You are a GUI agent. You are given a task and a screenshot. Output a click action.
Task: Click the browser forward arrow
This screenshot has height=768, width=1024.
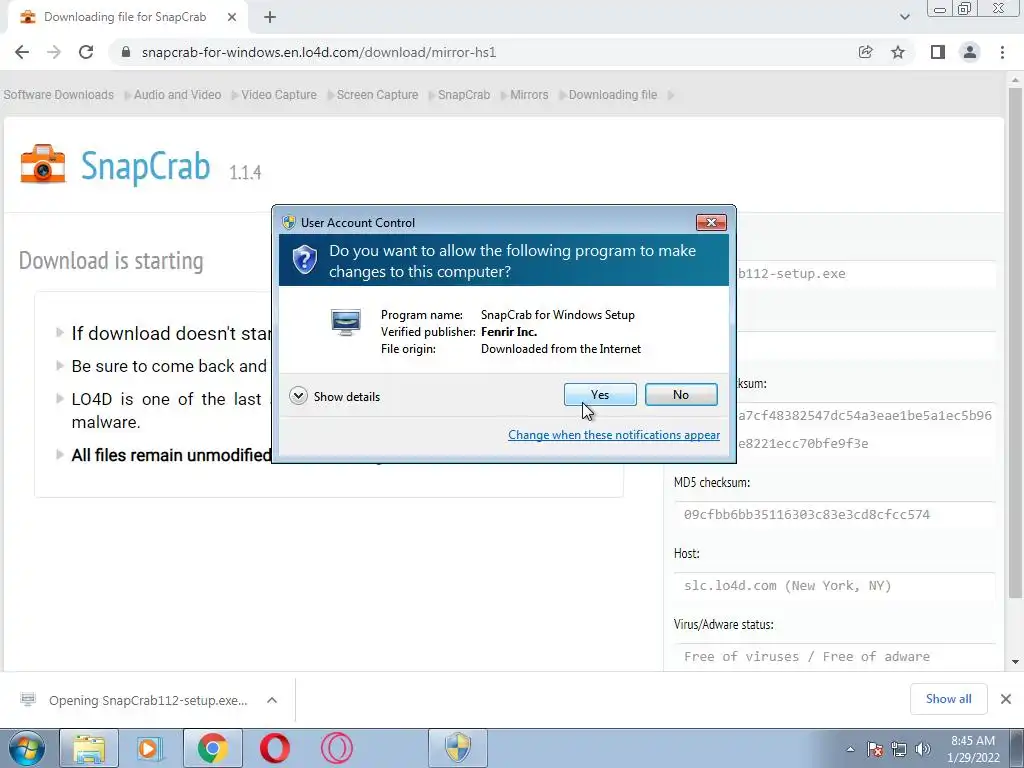click(x=54, y=52)
